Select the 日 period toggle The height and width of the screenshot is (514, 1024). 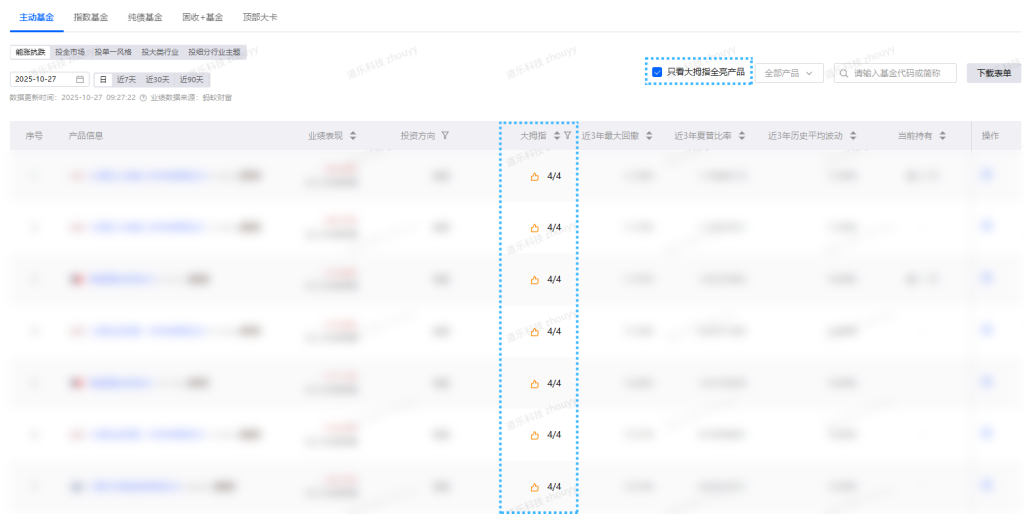(x=102, y=79)
